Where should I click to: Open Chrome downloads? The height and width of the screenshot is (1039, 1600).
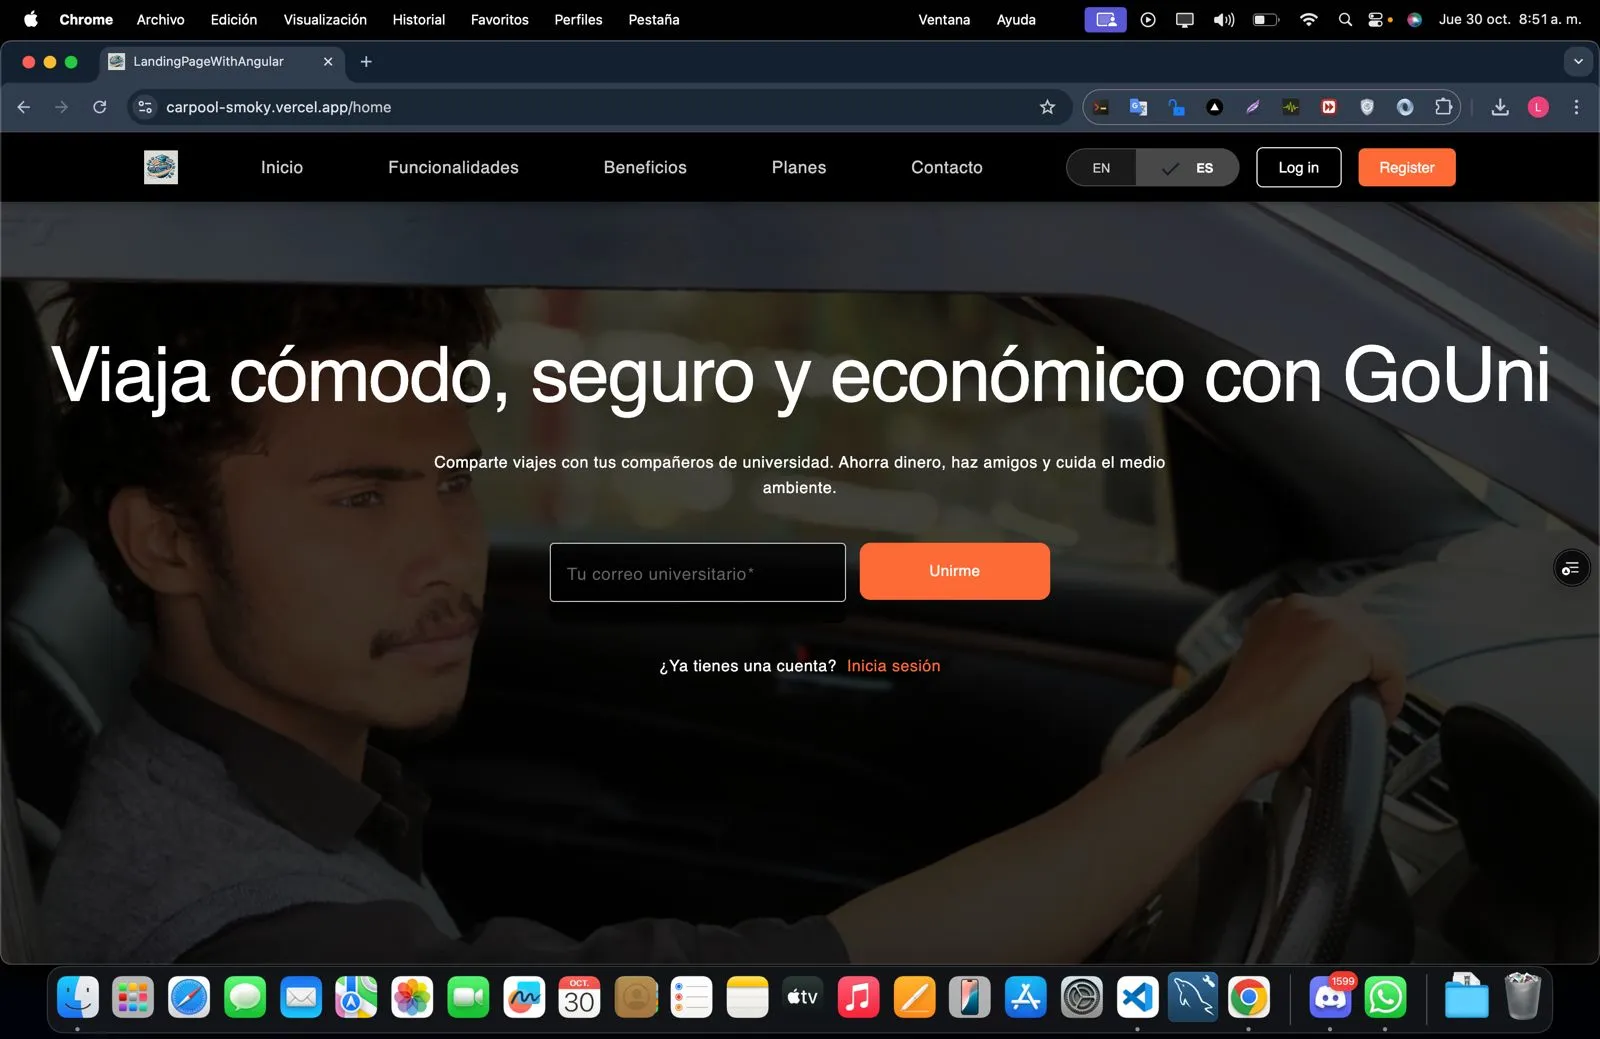tap(1500, 107)
